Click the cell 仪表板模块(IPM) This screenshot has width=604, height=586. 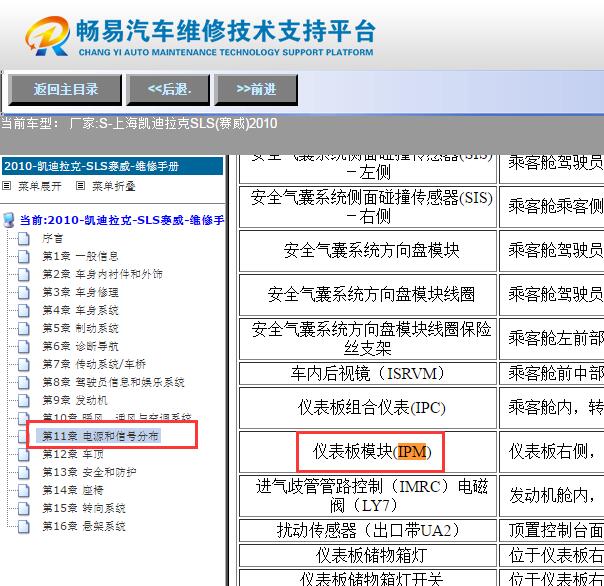368,452
